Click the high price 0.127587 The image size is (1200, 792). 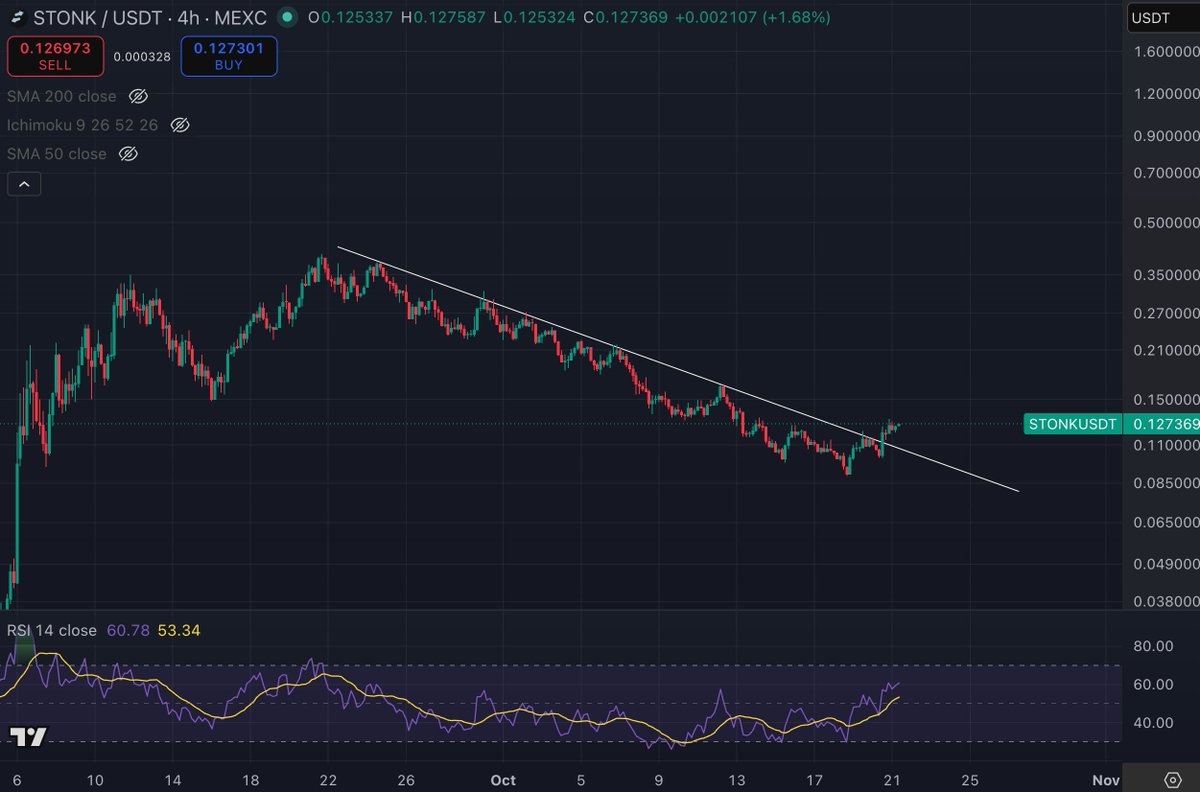(x=448, y=18)
